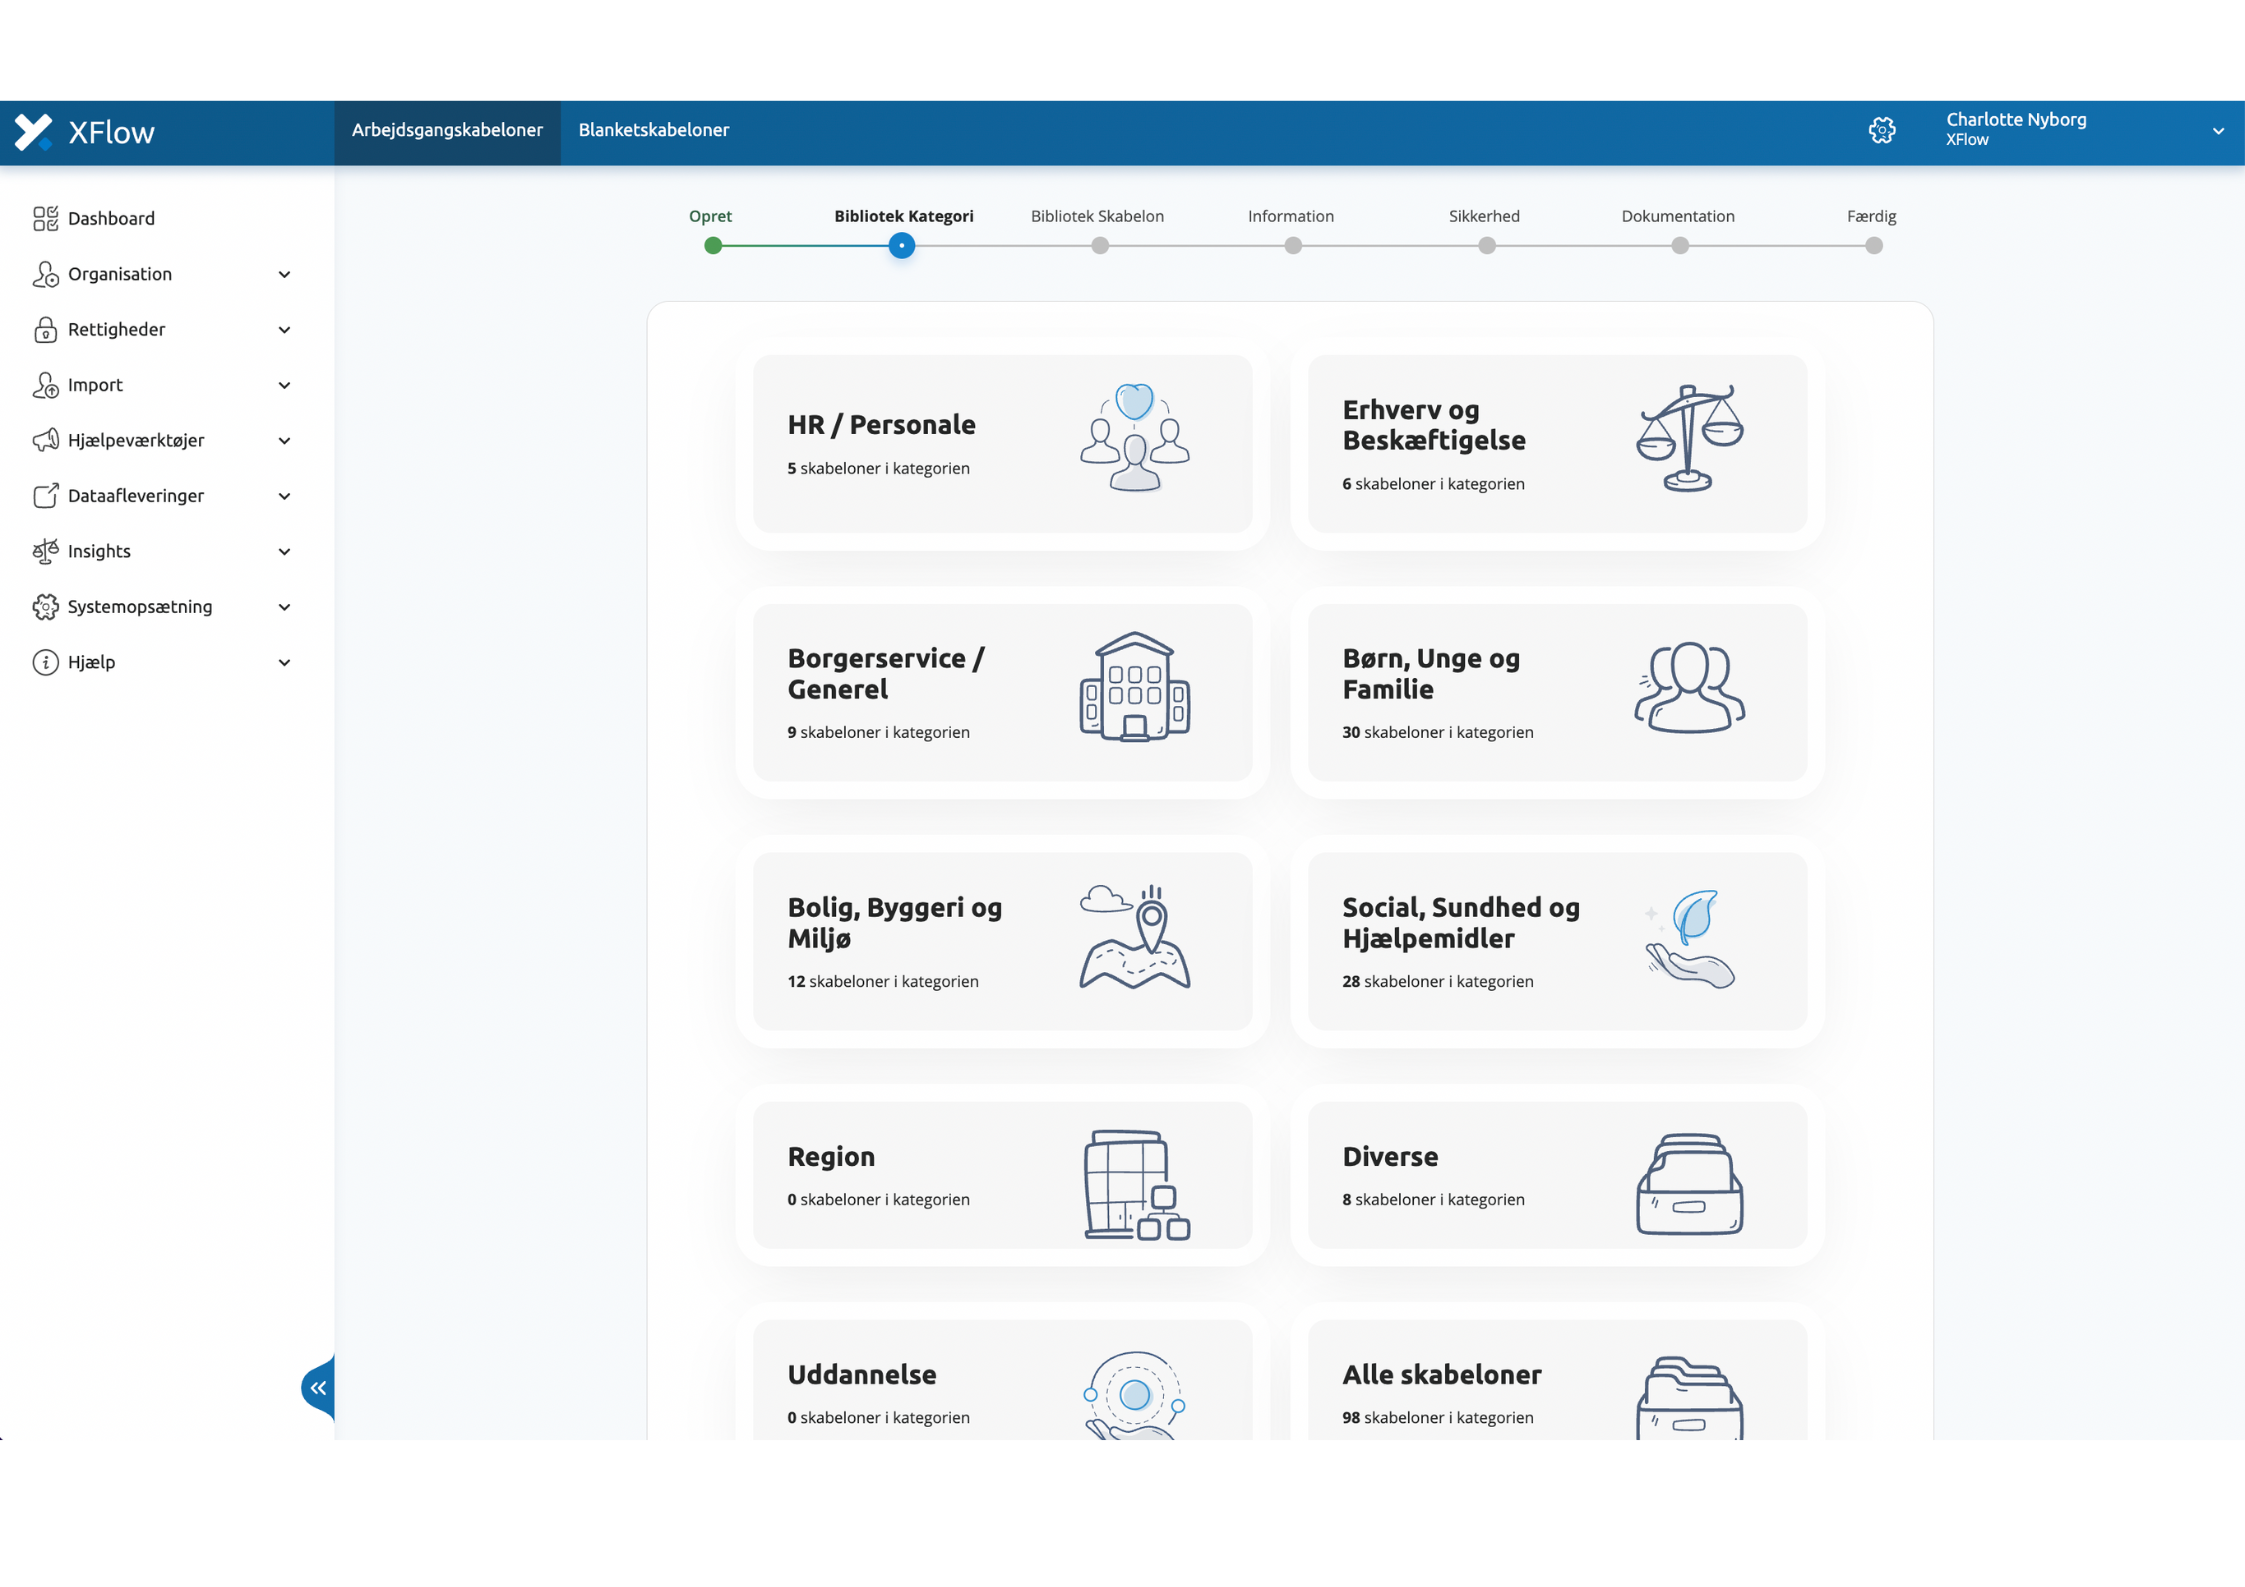
Task: Click the hand with leaf icon on Social, Sundhed
Action: [x=1689, y=938]
